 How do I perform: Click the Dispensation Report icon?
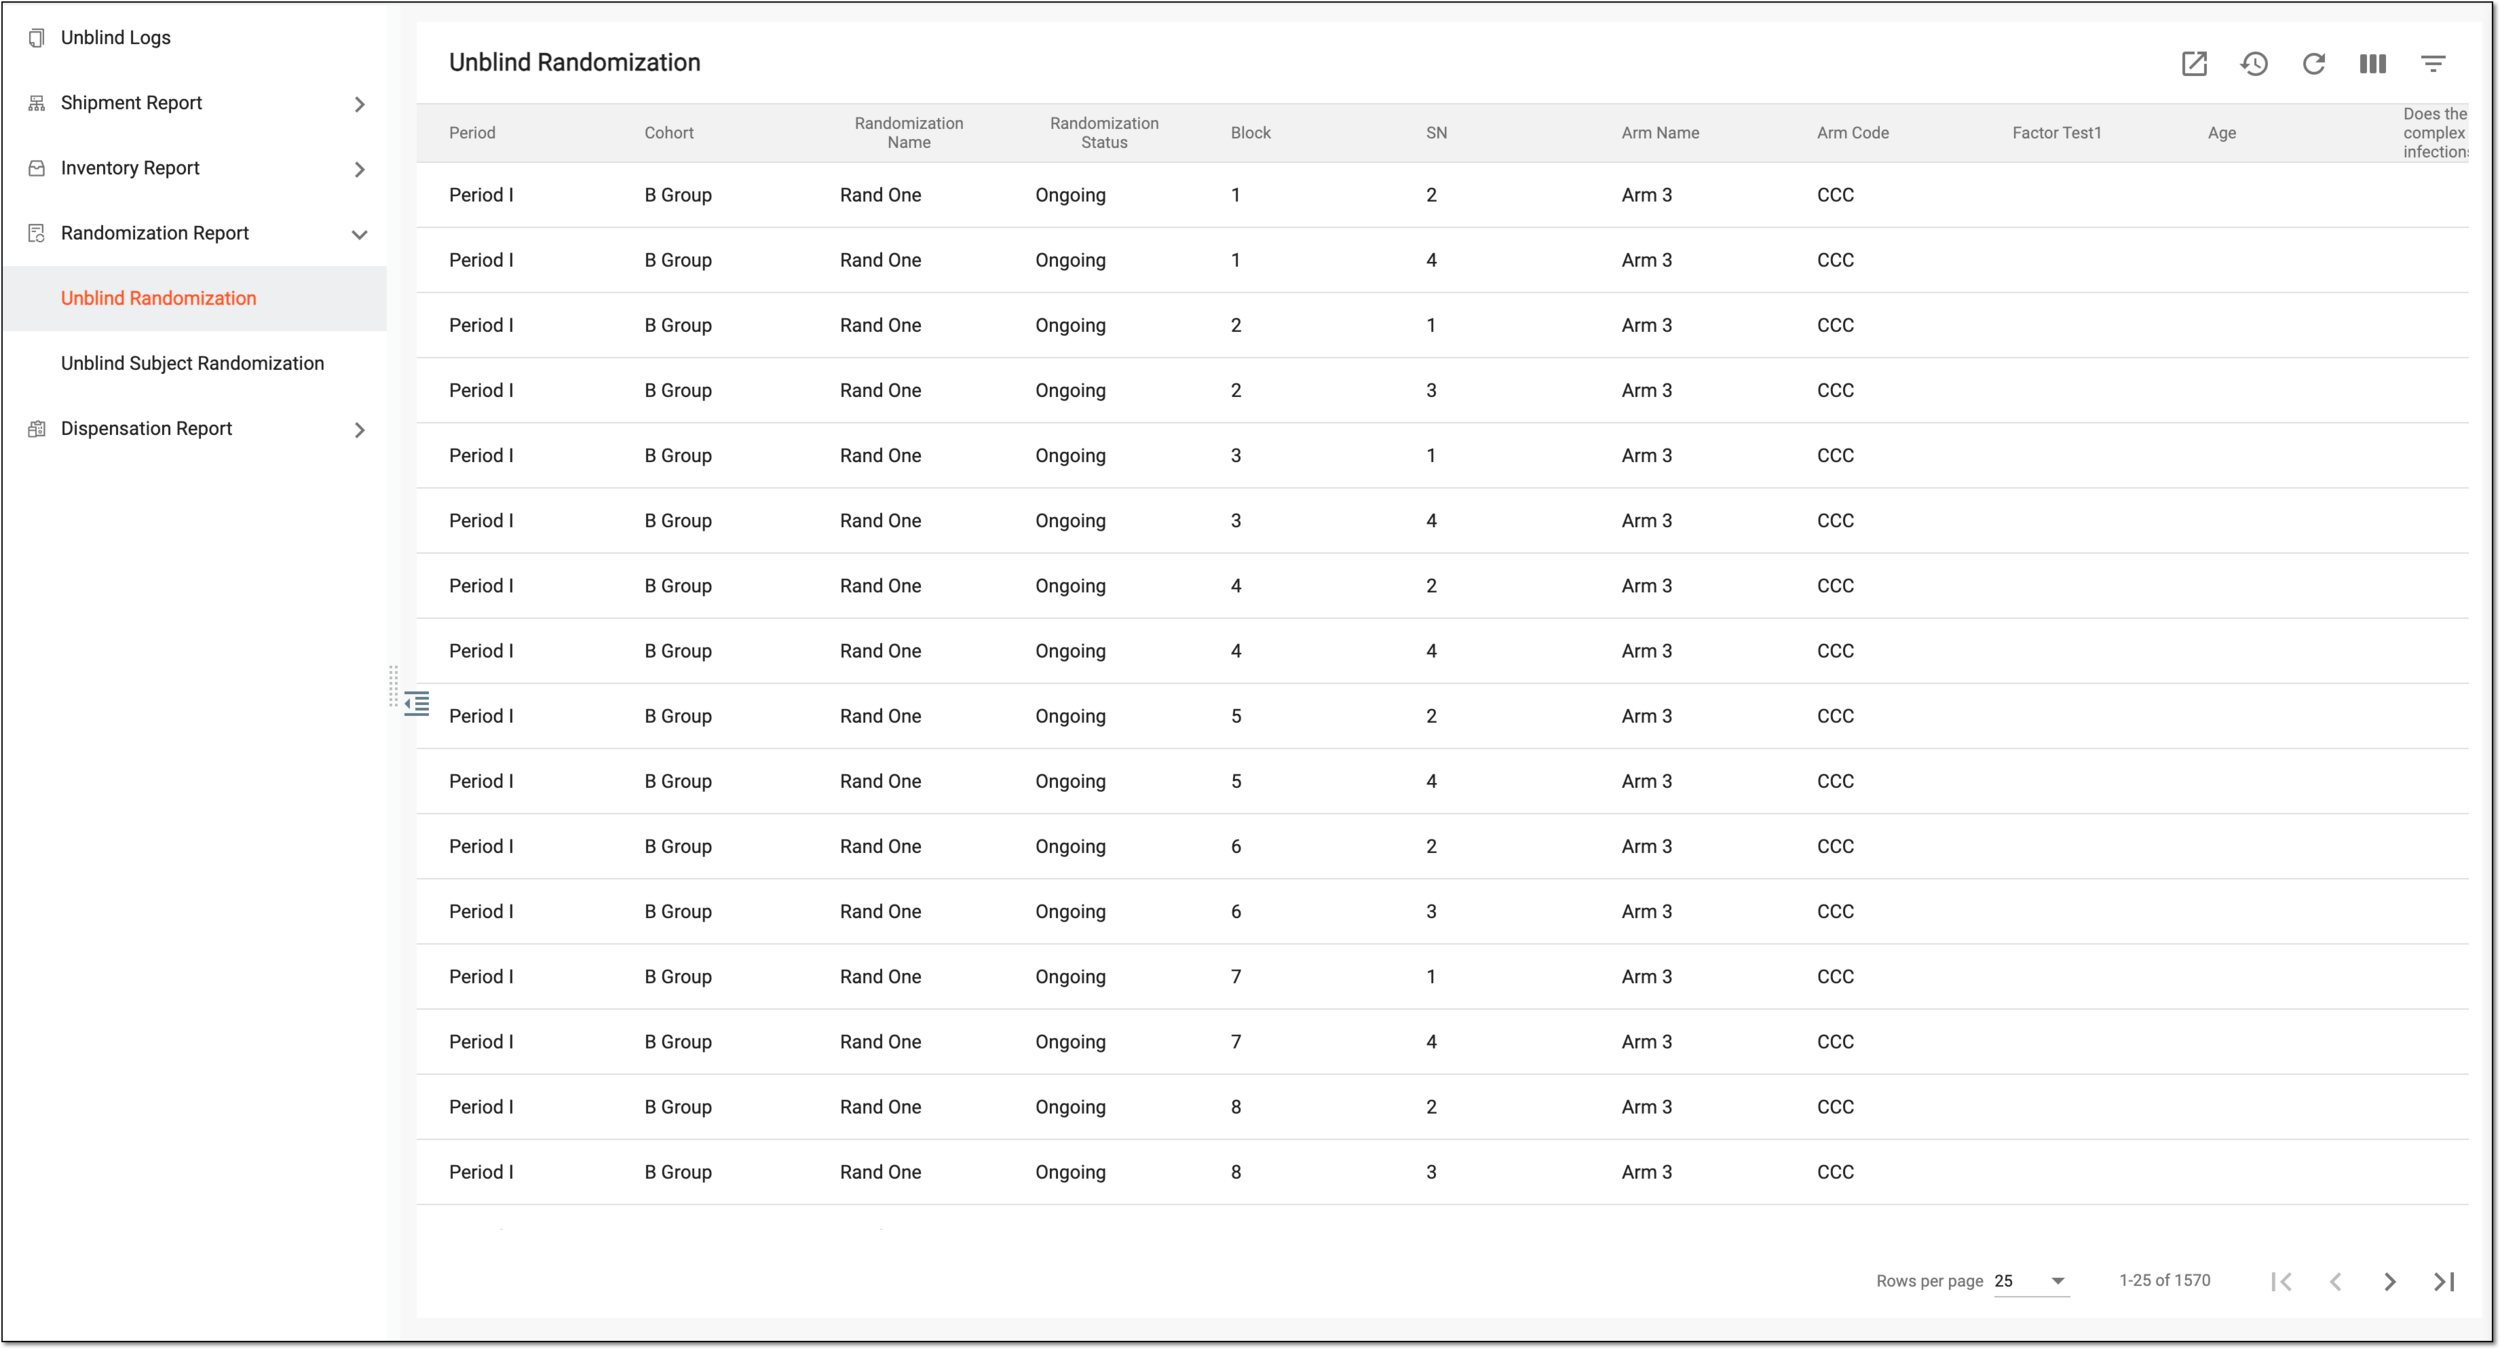tap(37, 429)
